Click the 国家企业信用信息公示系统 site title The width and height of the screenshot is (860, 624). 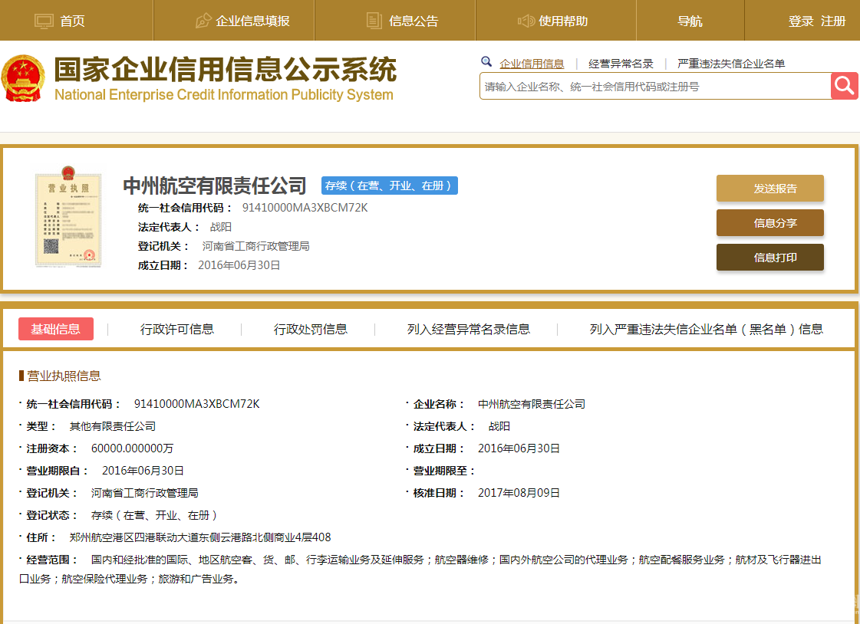click(225, 69)
